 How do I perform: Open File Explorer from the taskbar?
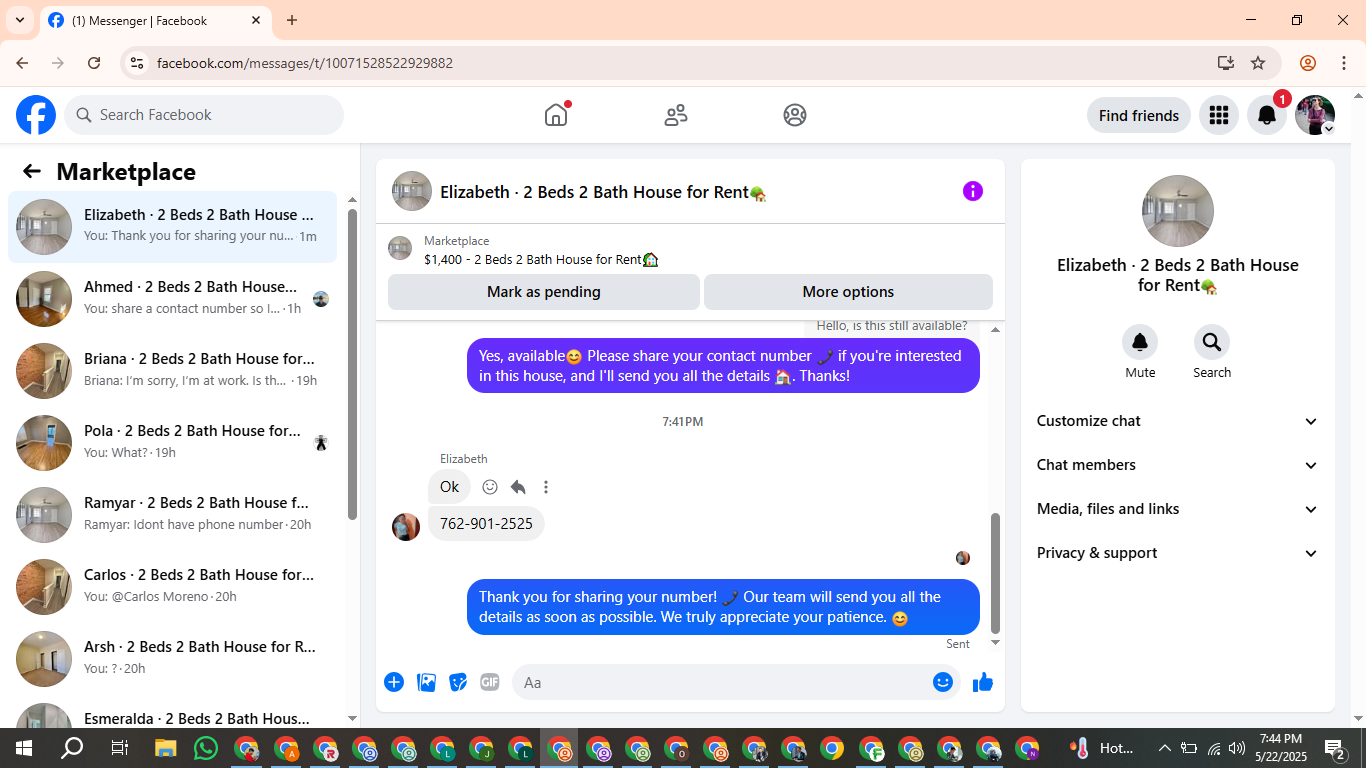[x=166, y=748]
